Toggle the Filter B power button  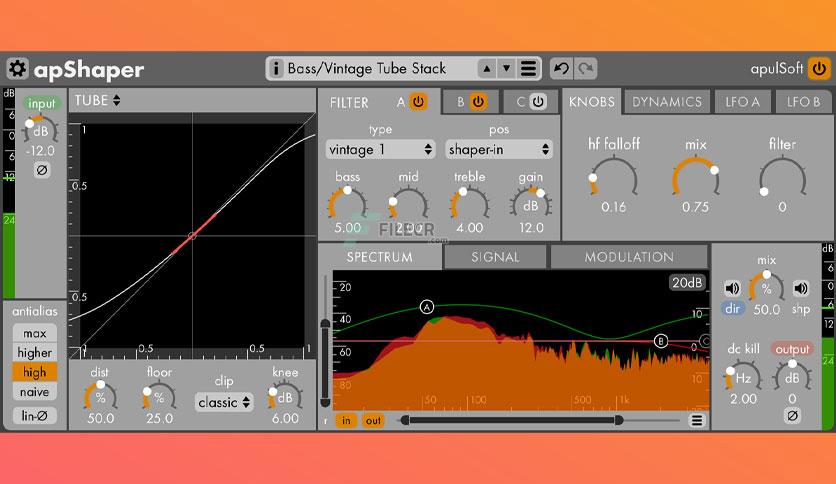478,101
